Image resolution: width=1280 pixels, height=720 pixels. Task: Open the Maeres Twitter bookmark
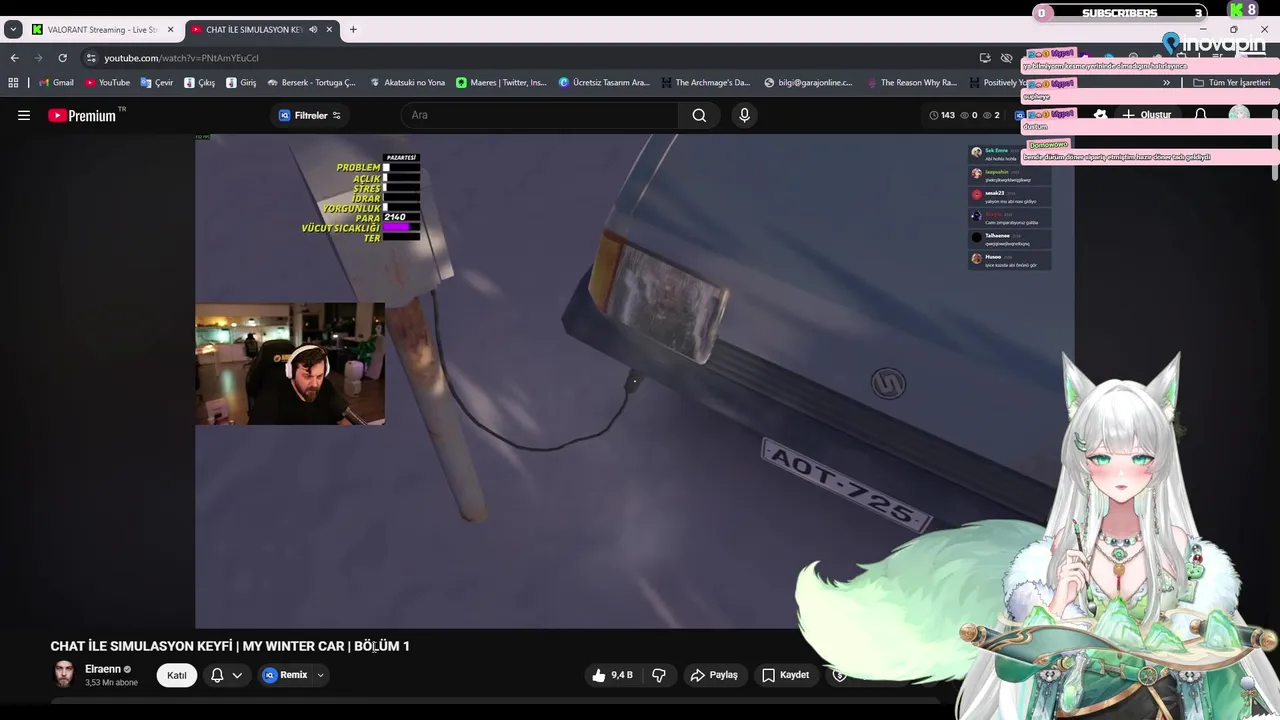pyautogui.click(x=501, y=82)
